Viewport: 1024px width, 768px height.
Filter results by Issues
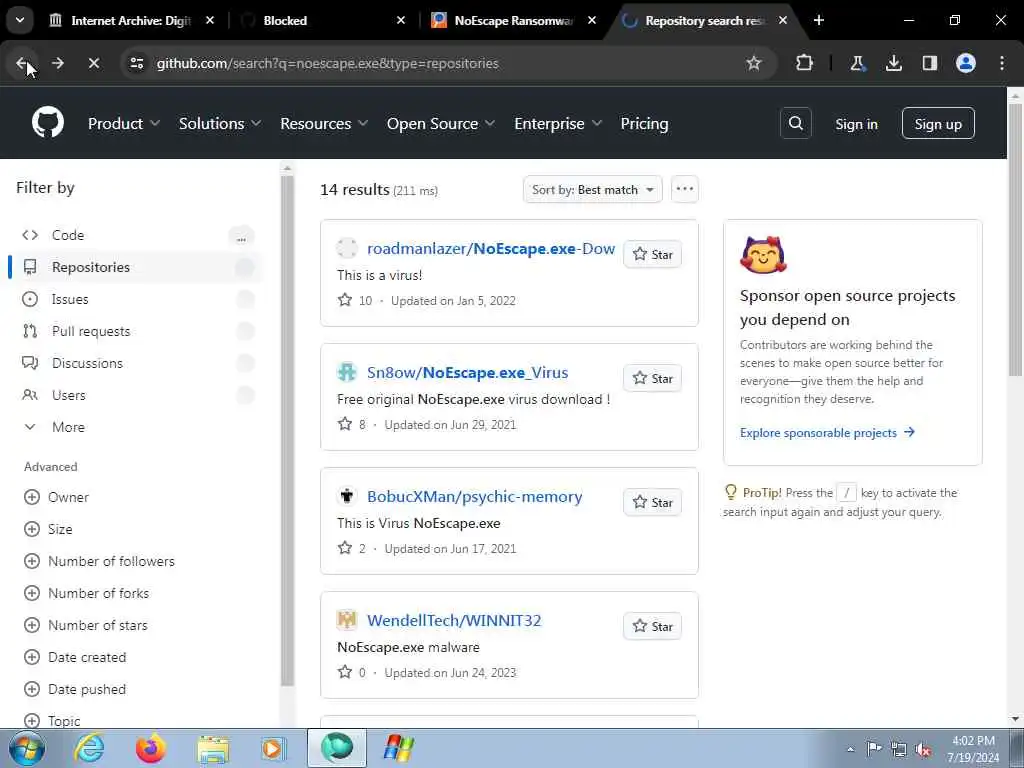[x=137, y=299]
